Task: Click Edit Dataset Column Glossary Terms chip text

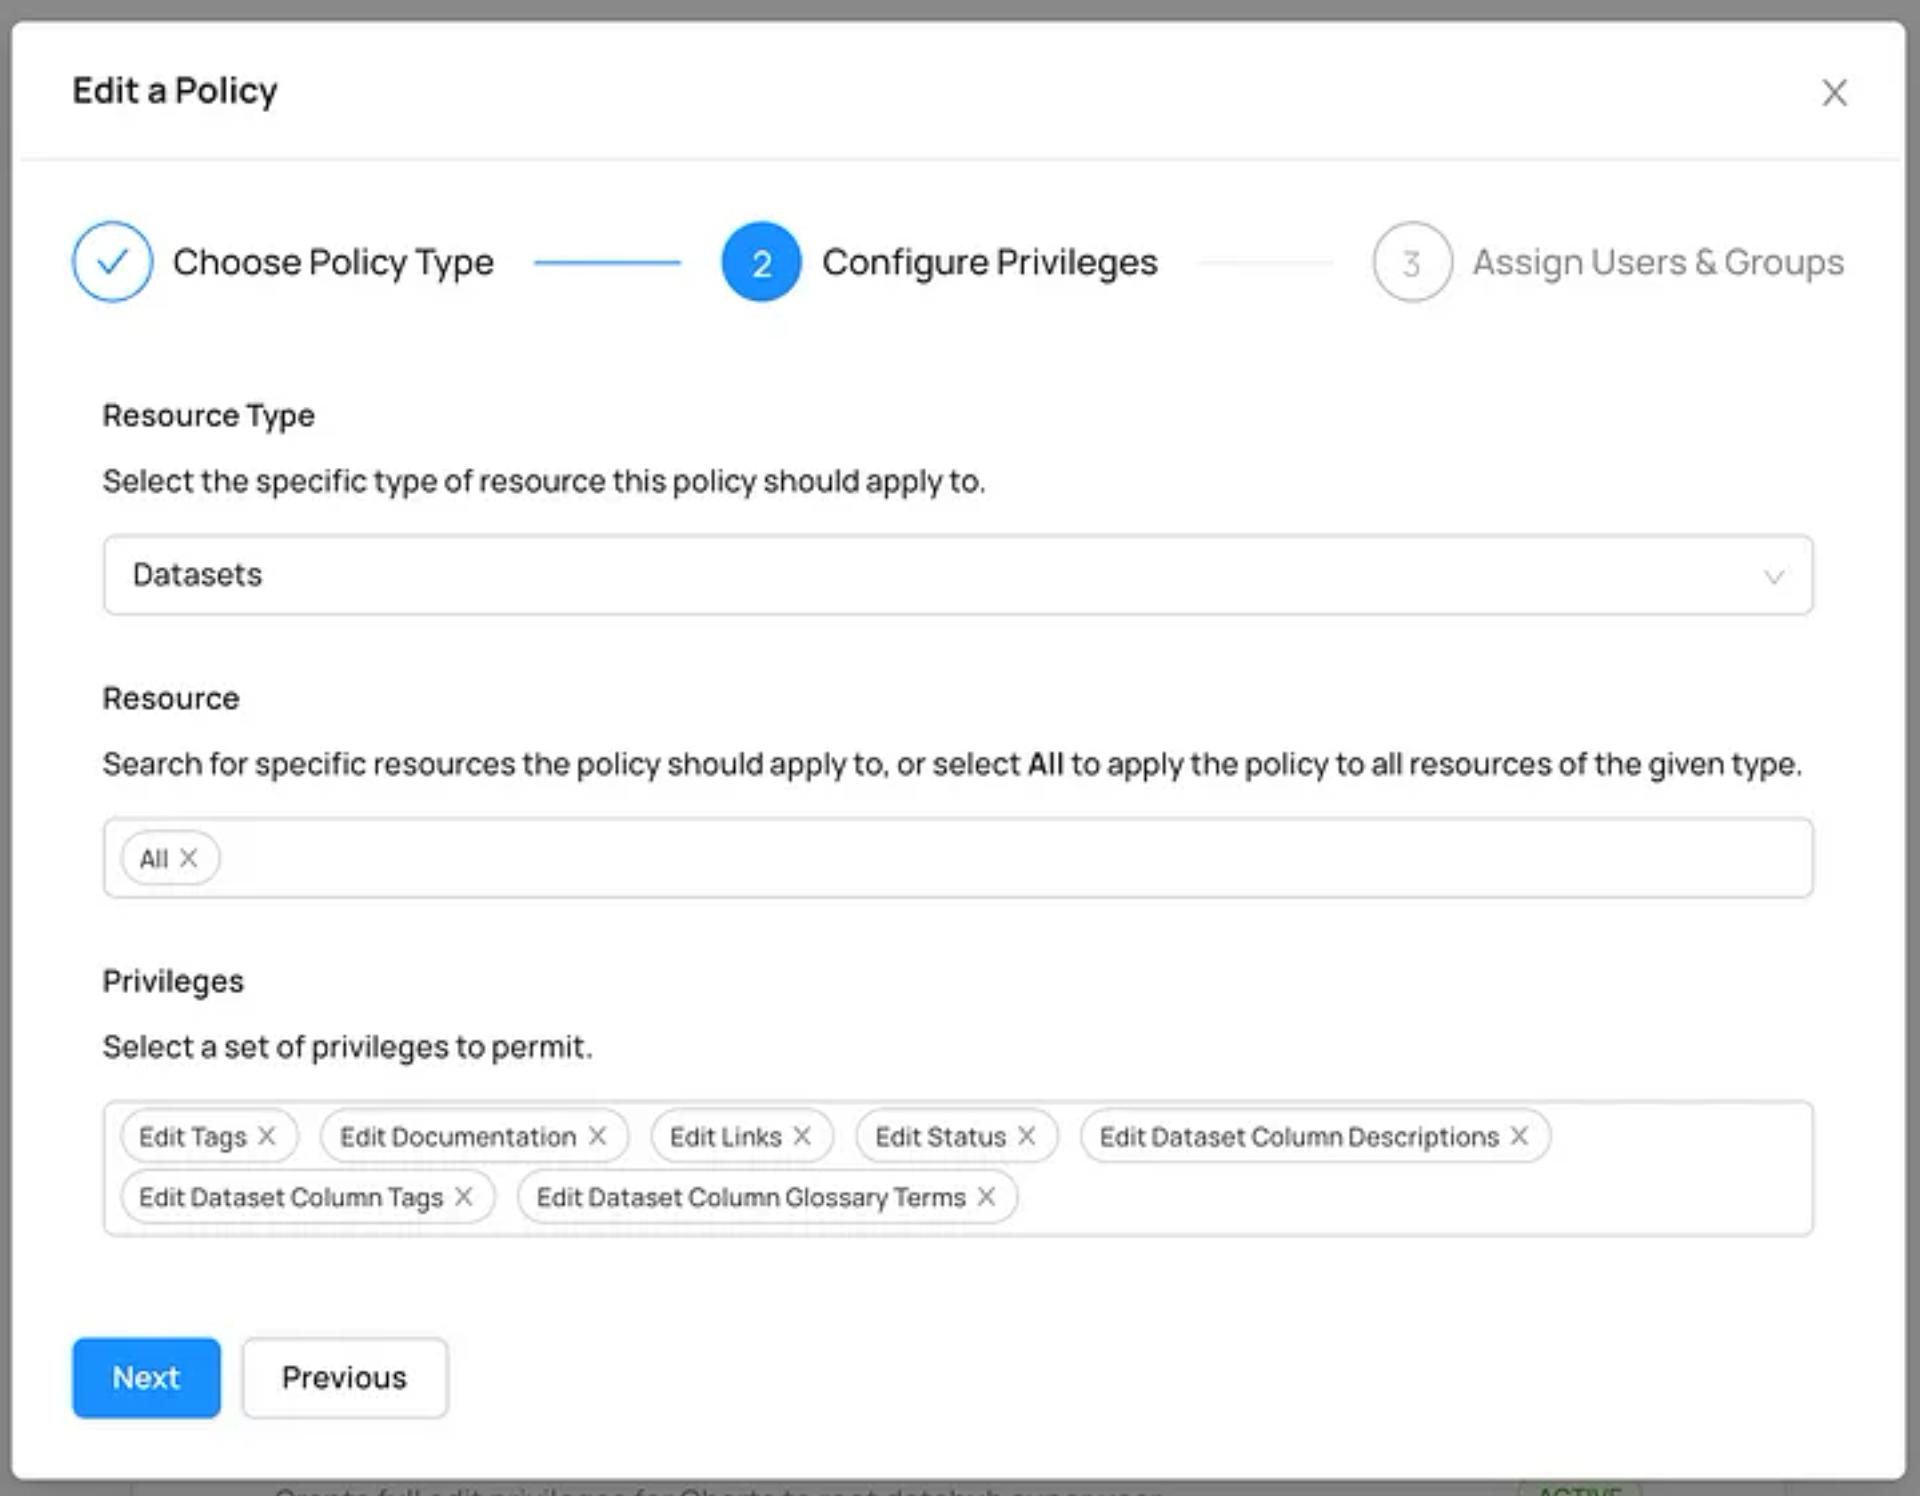Action: tap(751, 1197)
